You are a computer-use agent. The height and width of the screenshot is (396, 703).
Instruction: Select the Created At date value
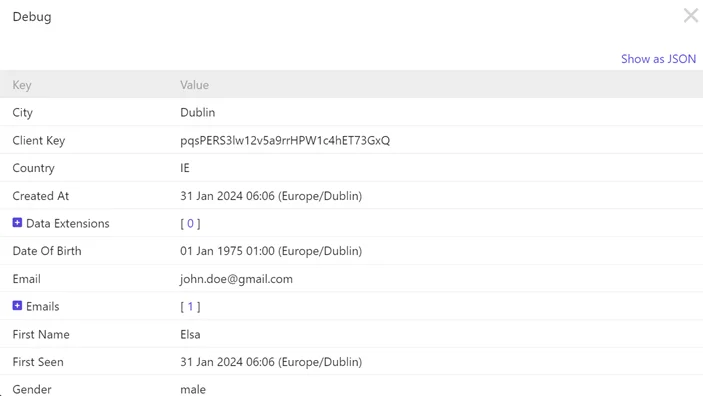pos(271,196)
